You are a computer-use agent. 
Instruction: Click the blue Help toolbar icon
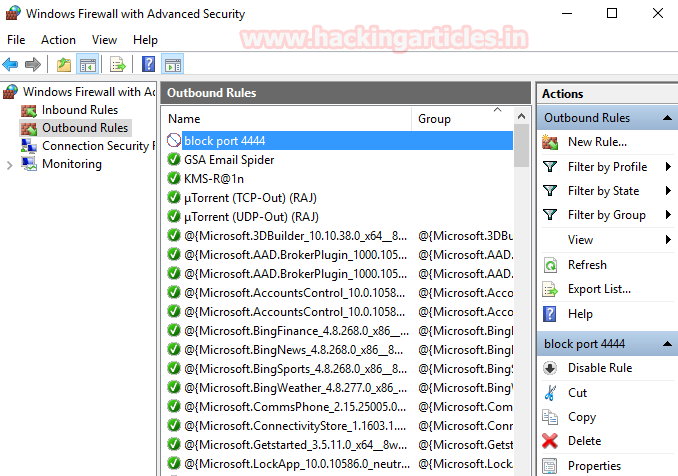[148, 65]
